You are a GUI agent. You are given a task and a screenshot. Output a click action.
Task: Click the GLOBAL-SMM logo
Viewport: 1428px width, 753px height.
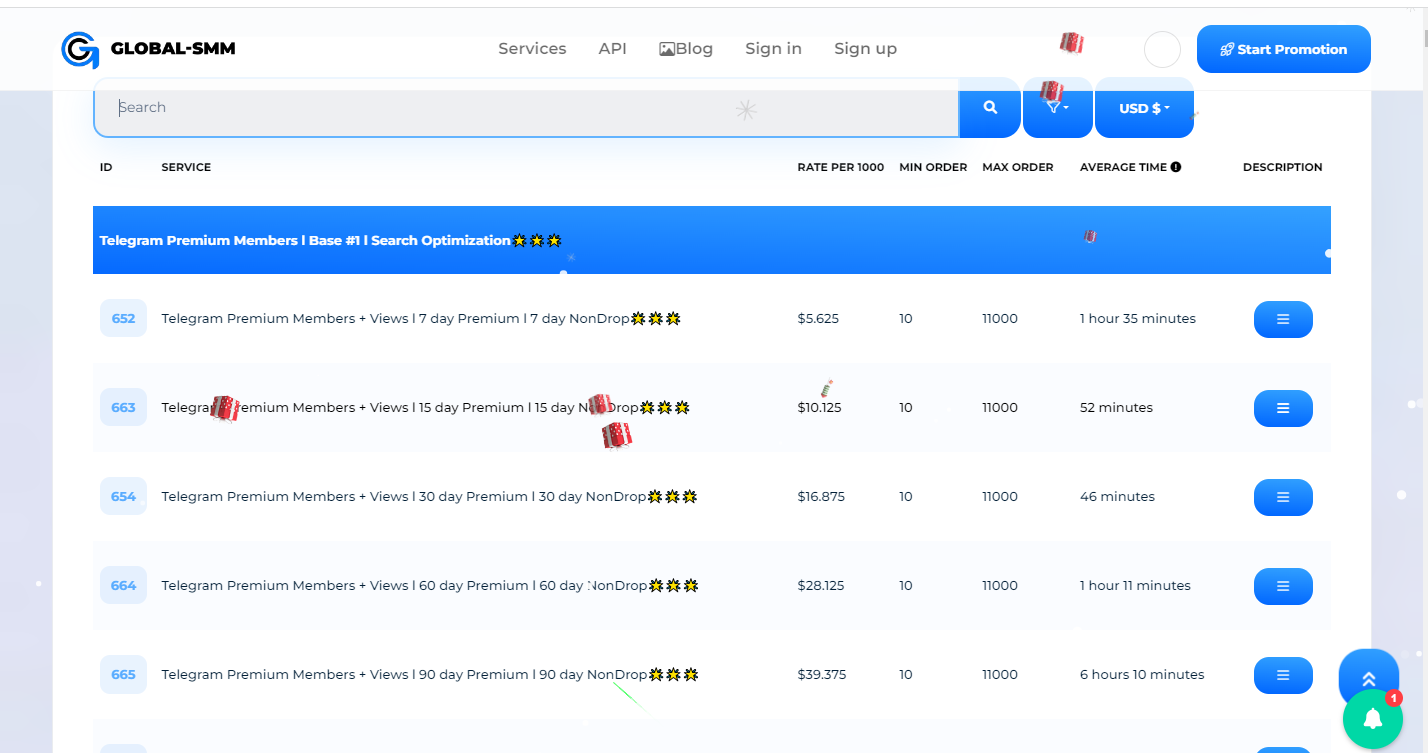pyautogui.click(x=148, y=49)
